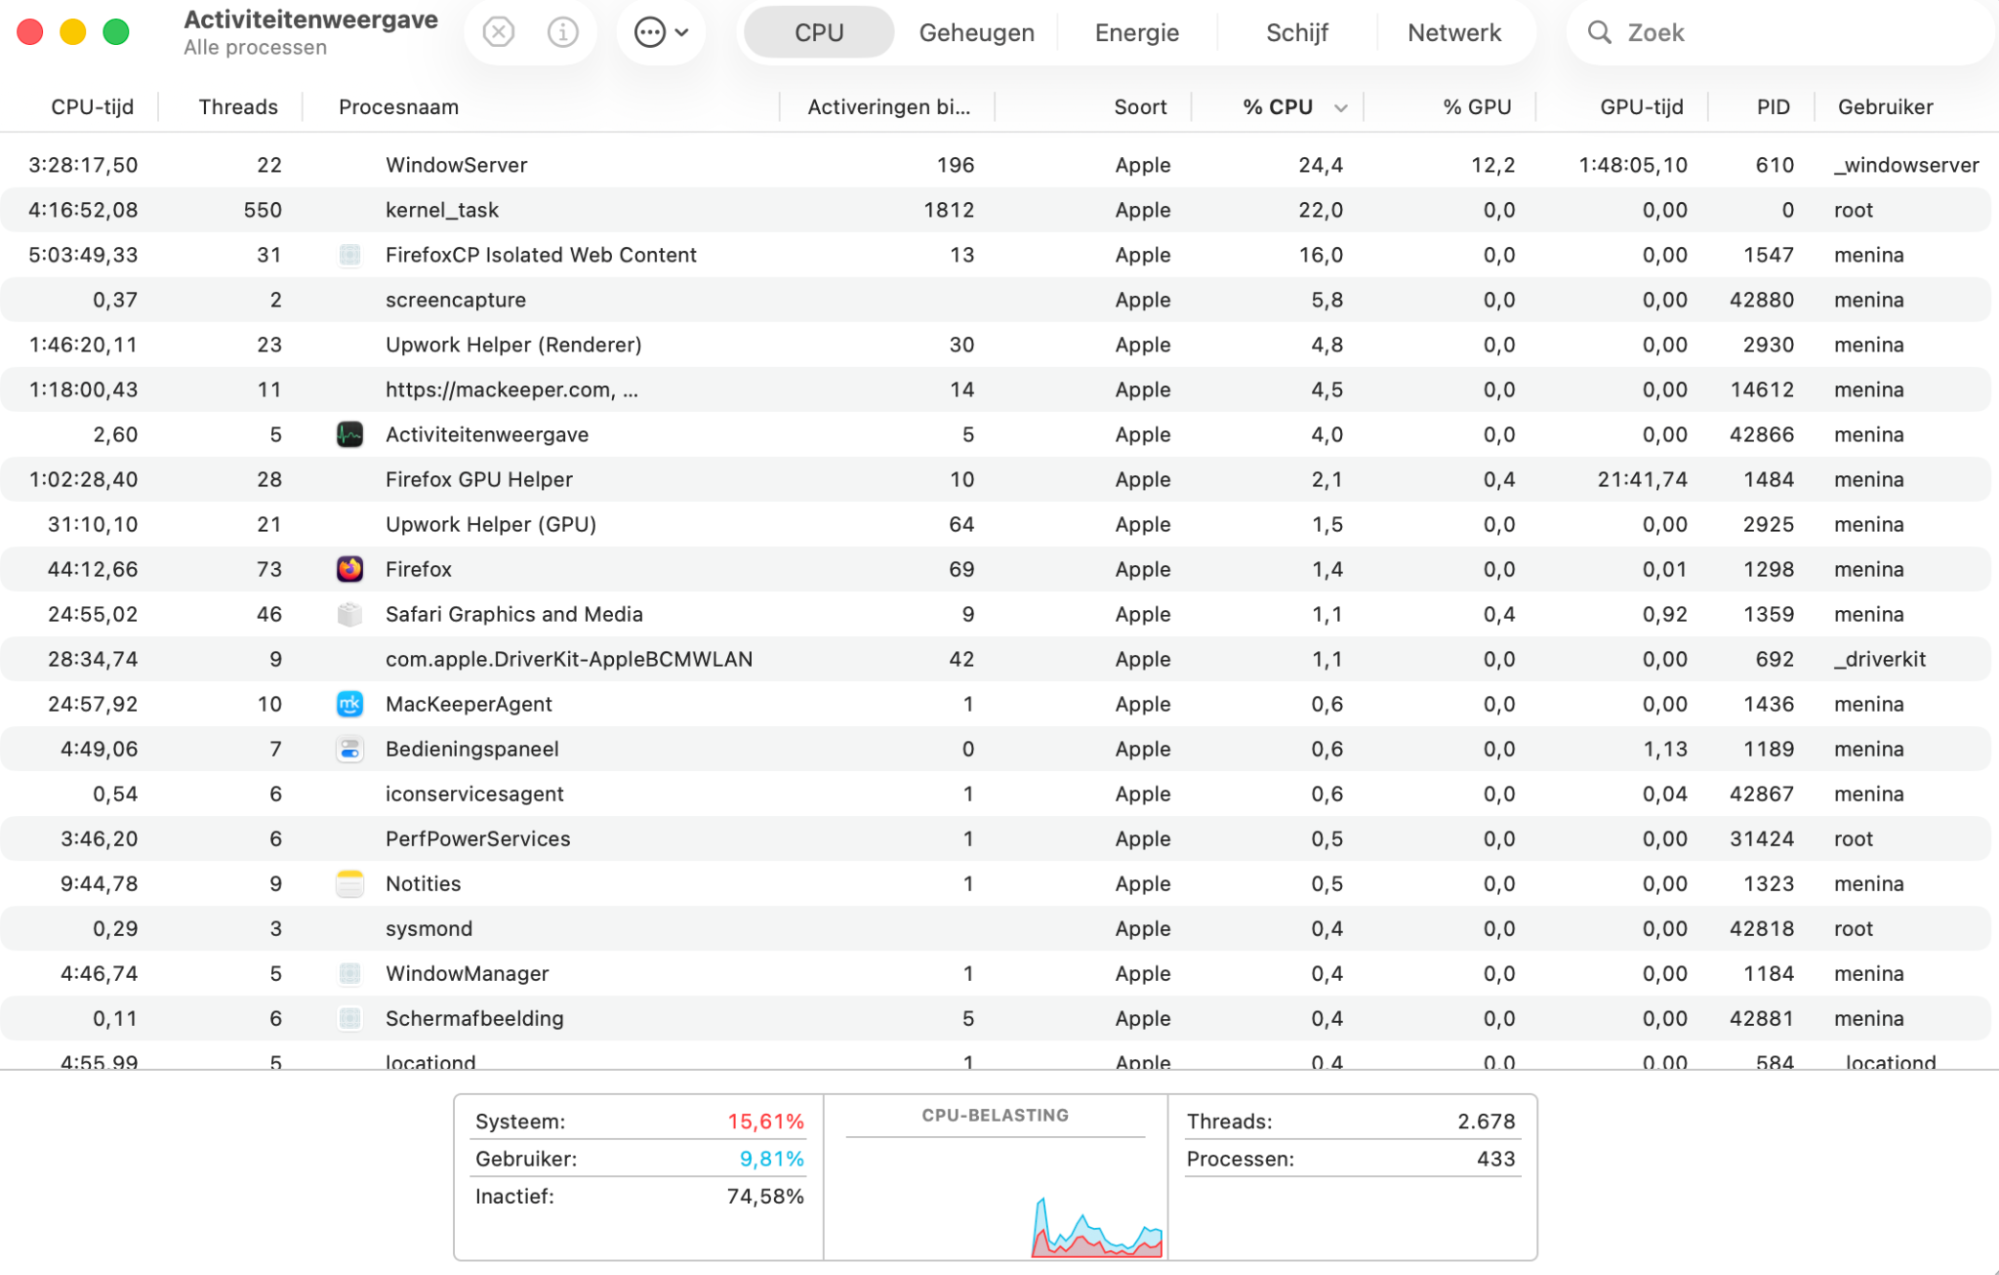Click the stop process (X) toolbar icon

point(498,32)
